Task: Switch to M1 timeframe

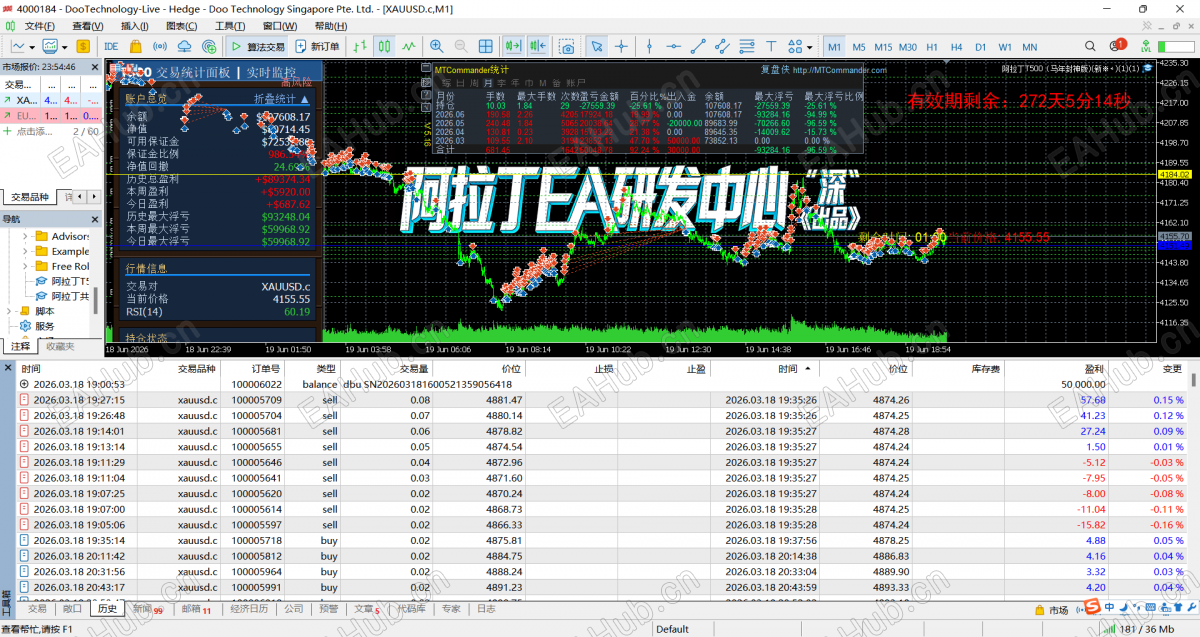Action: click(835, 46)
